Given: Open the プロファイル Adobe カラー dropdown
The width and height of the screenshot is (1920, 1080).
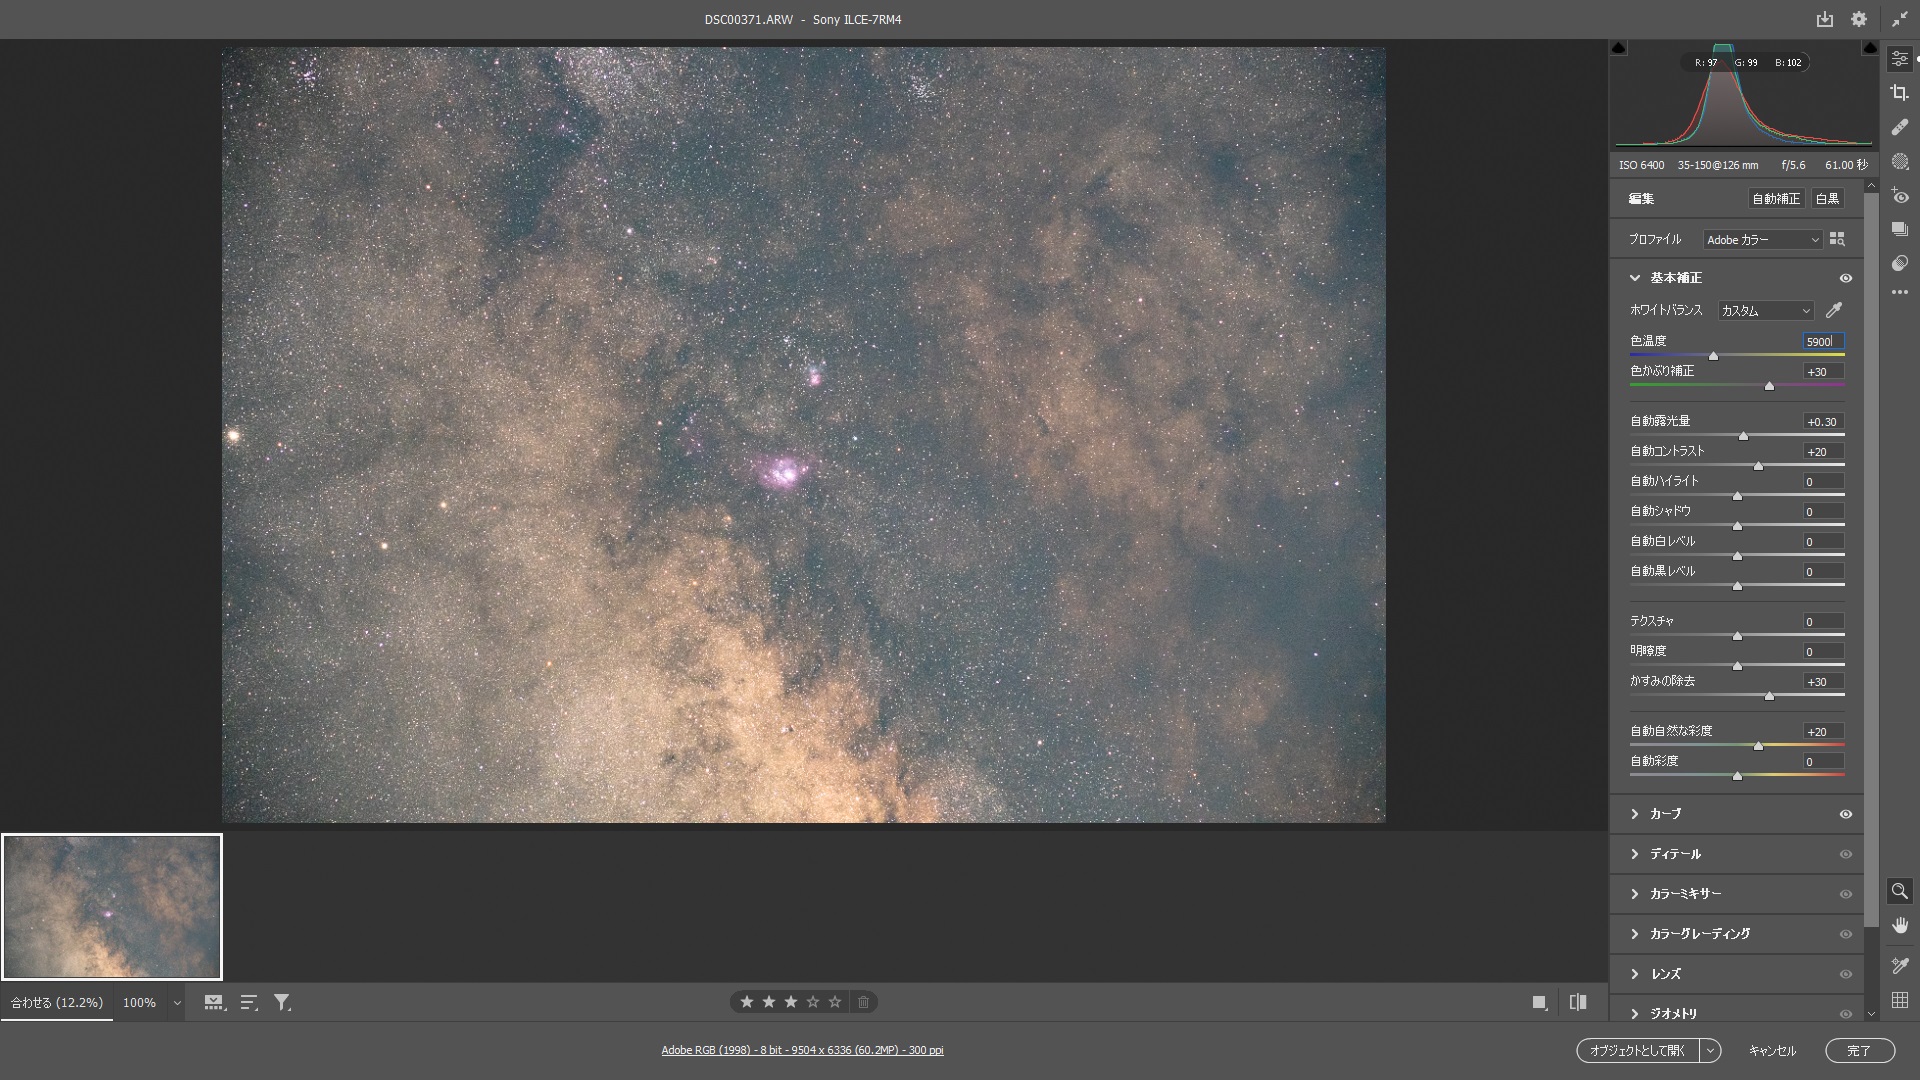Looking at the screenshot, I should tap(1762, 240).
